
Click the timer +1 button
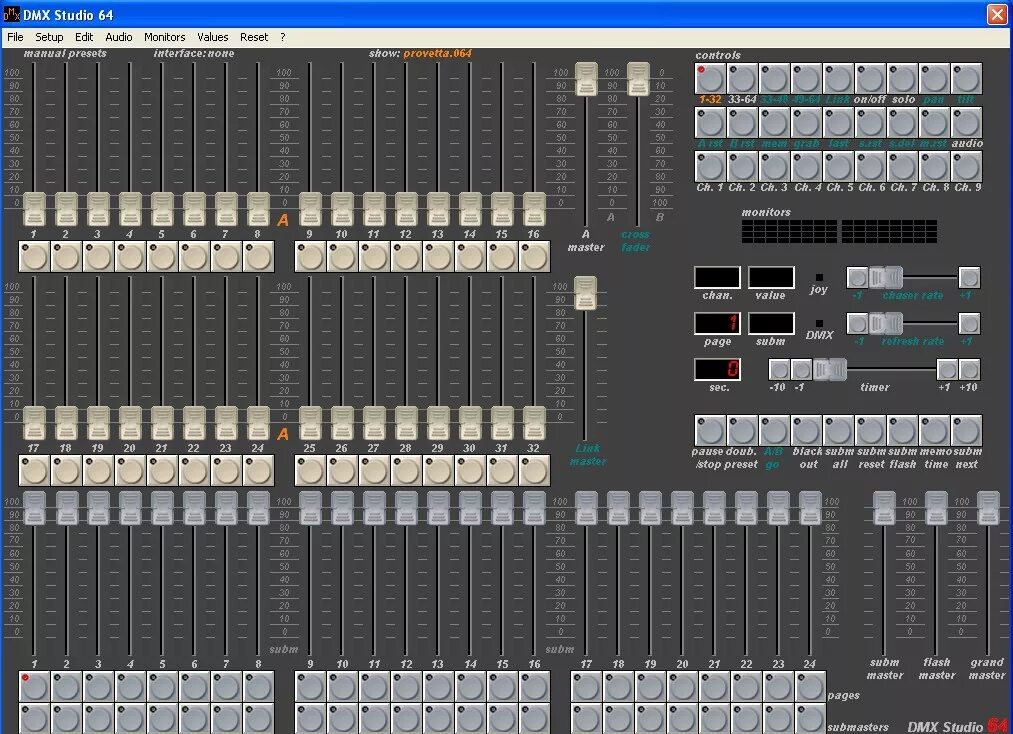pyautogui.click(x=947, y=370)
